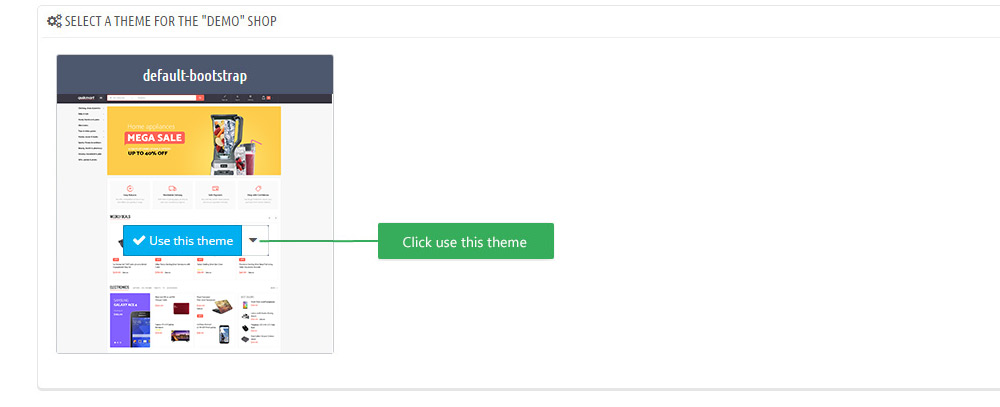Screen dimensions: 1000x407
Task: Click the orange search button in the preview
Action: pyautogui.click(x=200, y=98)
